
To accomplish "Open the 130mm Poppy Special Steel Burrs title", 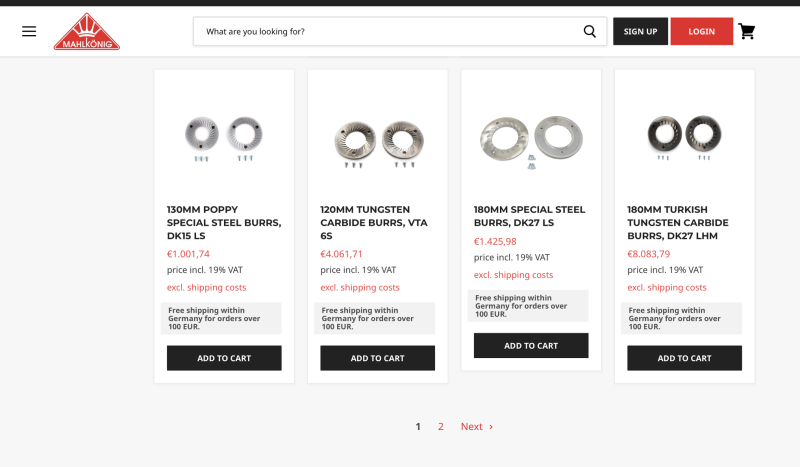I will (224, 222).
